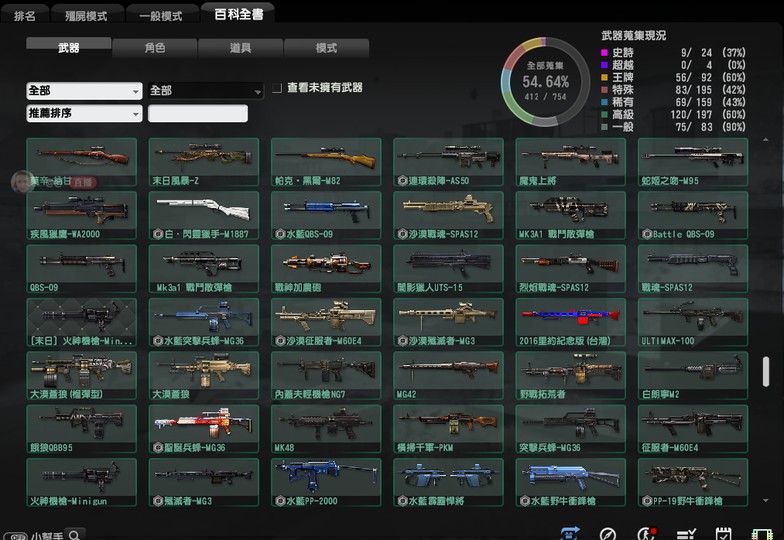784x540 pixels.
Task: Open the second dark 全部 dropdown
Action: [205, 91]
